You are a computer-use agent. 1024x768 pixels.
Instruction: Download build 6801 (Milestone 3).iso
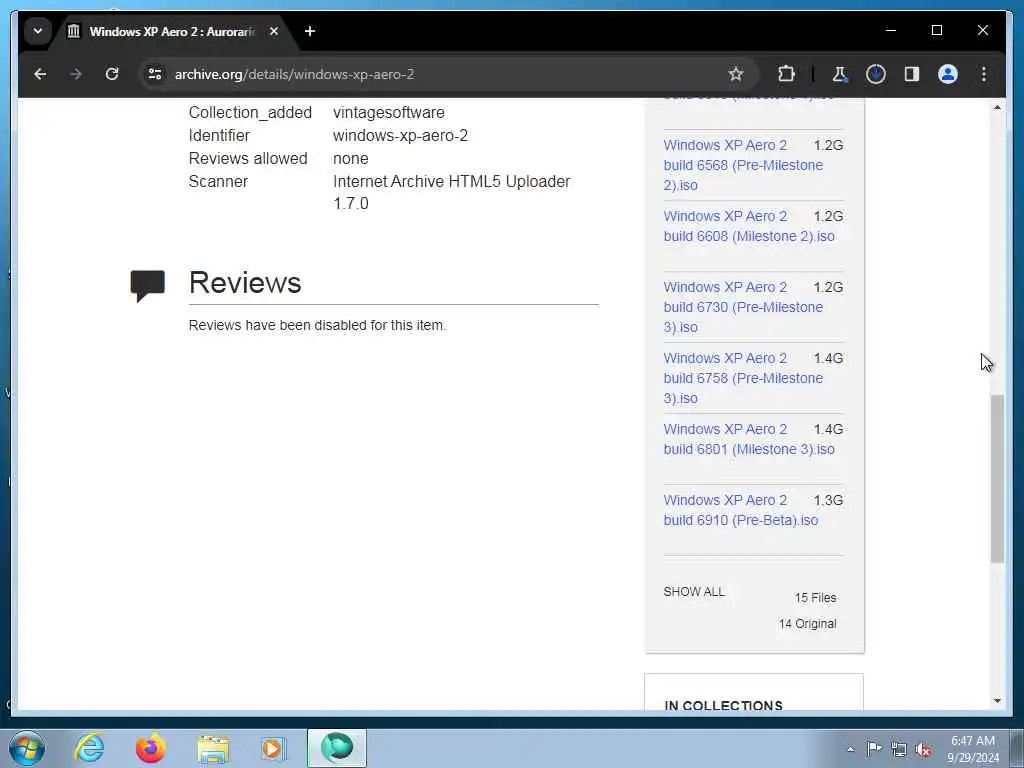[x=749, y=440]
